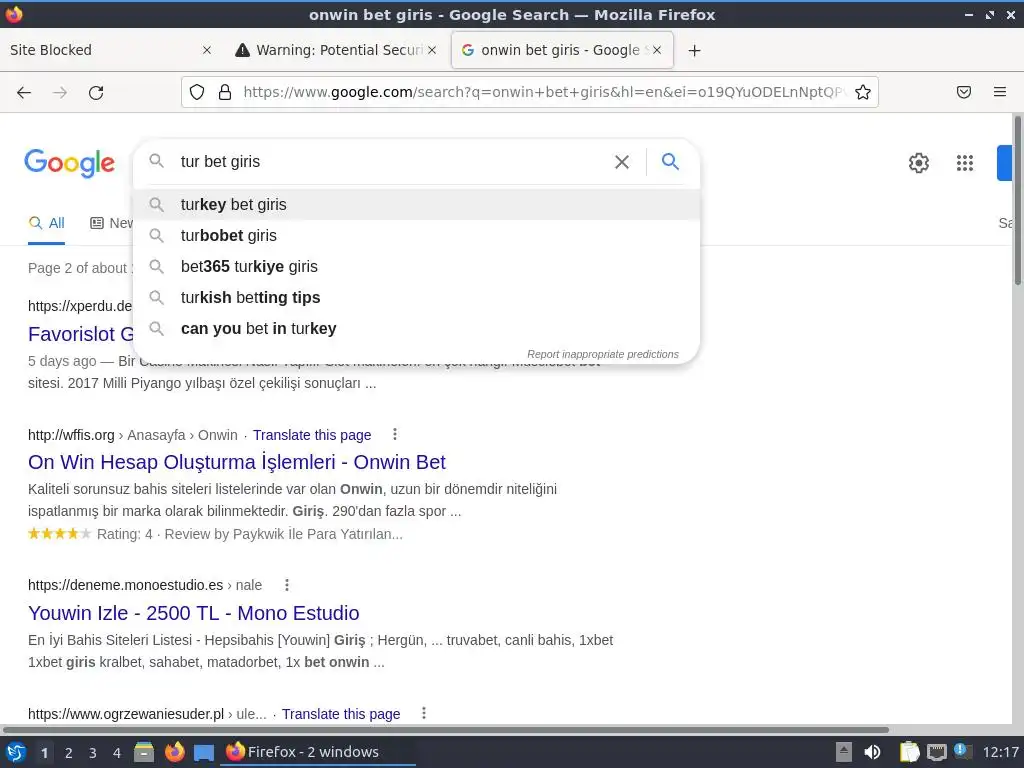The image size is (1024, 768).
Task: Open 'Youwin Izle - 2500 TL' result
Action: (193, 613)
